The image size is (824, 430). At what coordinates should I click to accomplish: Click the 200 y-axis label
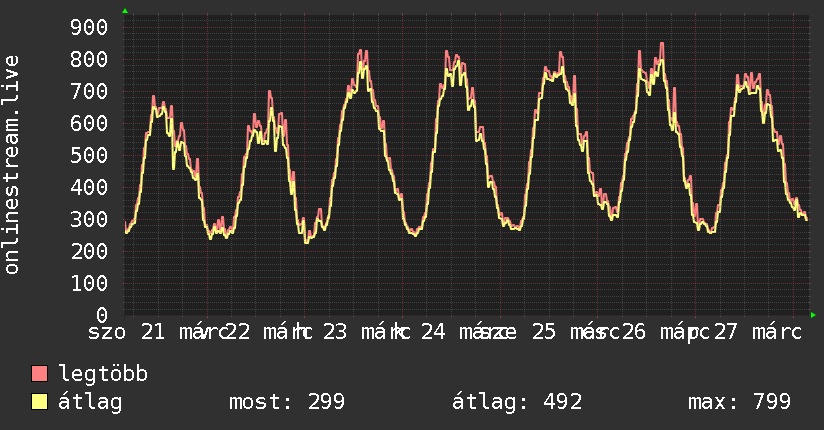tap(89, 251)
